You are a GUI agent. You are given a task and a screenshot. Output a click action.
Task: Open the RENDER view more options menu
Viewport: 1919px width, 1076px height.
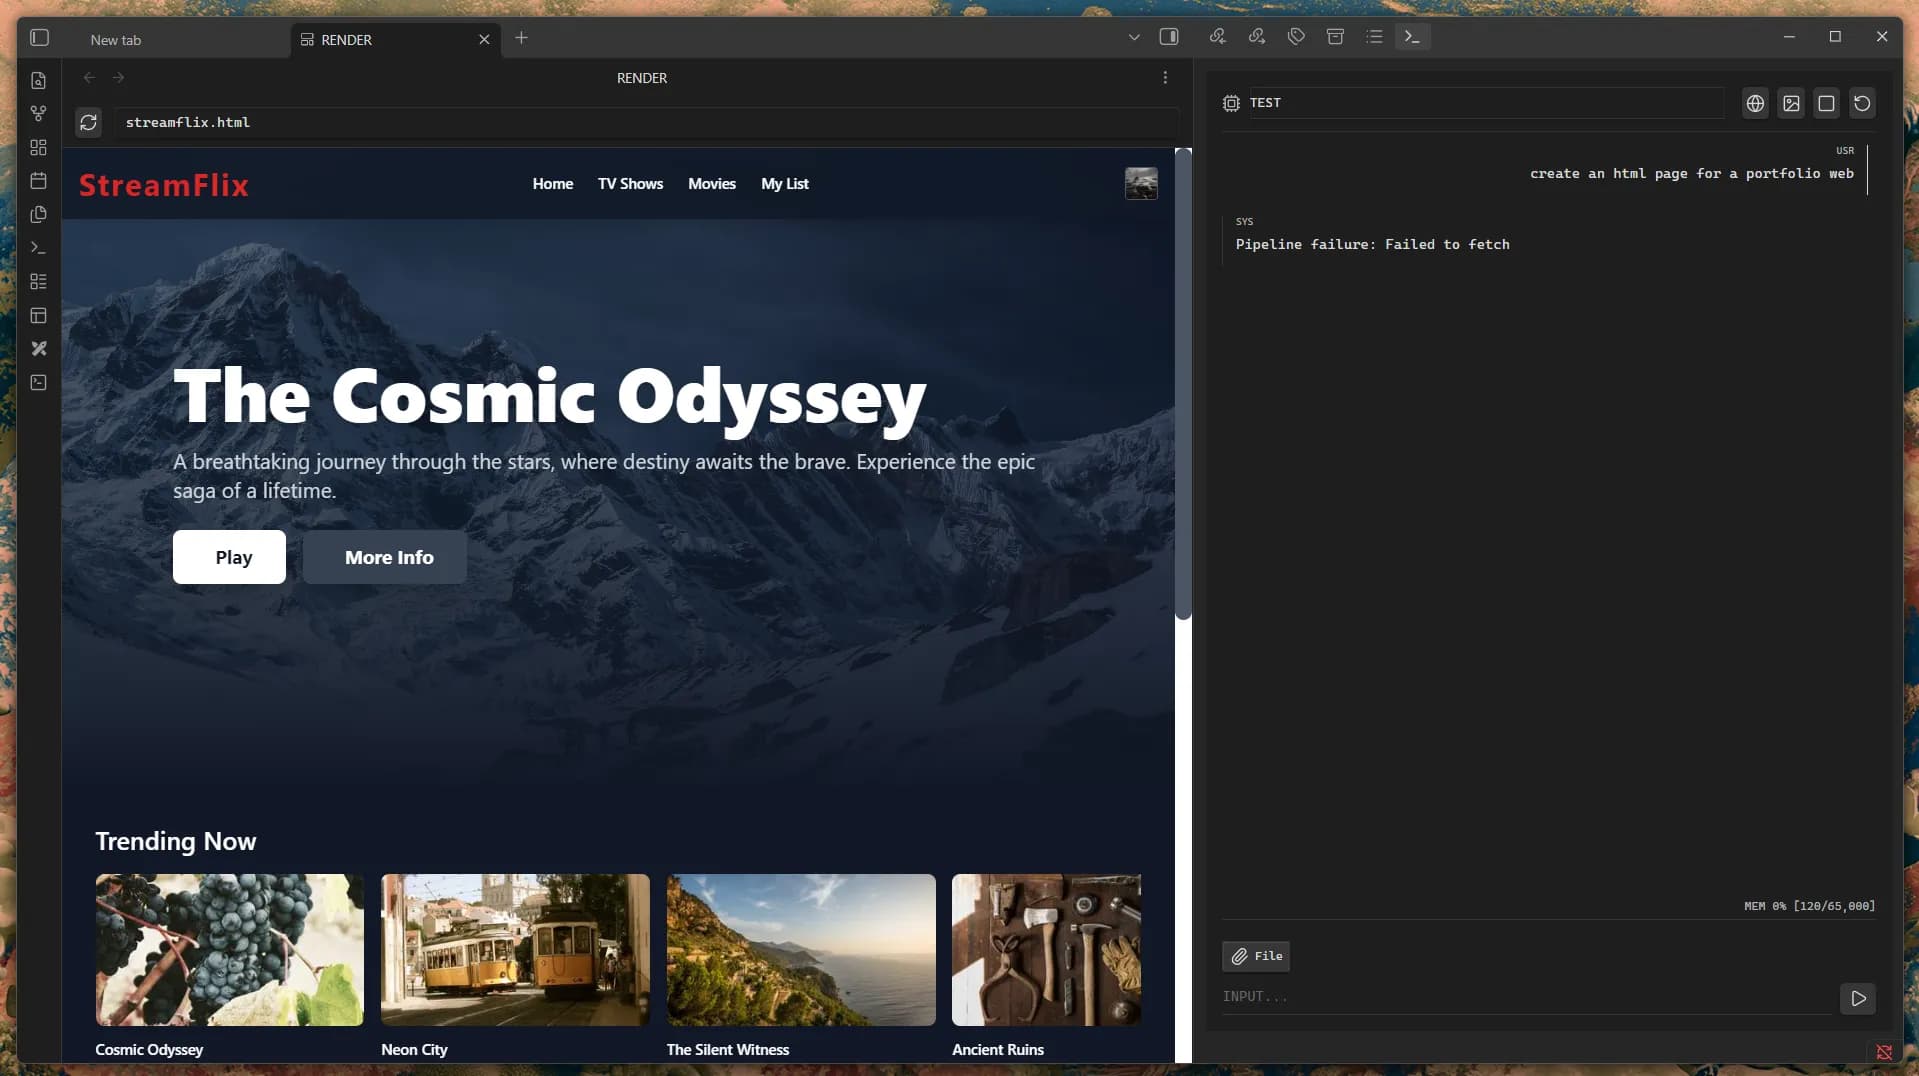[1165, 78]
